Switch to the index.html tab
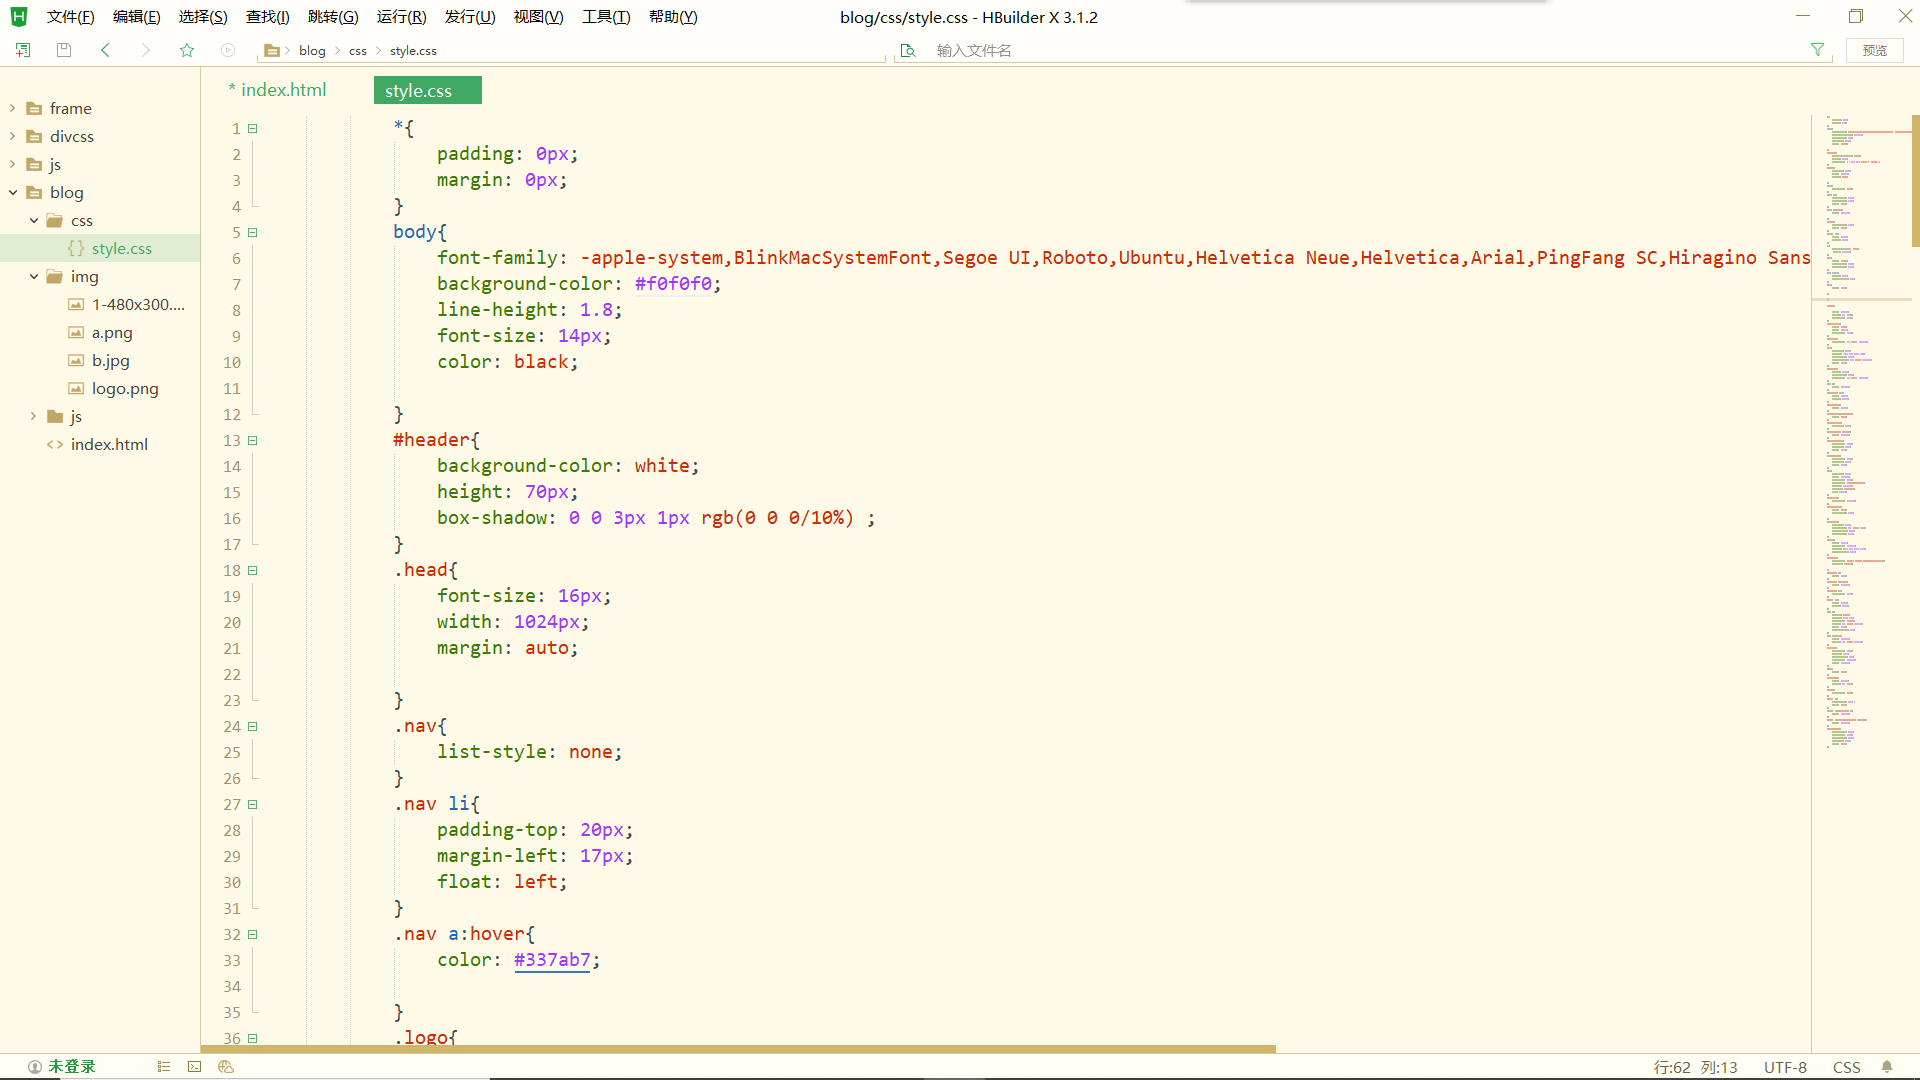Screen dimensions: 1920x1080 point(278,90)
